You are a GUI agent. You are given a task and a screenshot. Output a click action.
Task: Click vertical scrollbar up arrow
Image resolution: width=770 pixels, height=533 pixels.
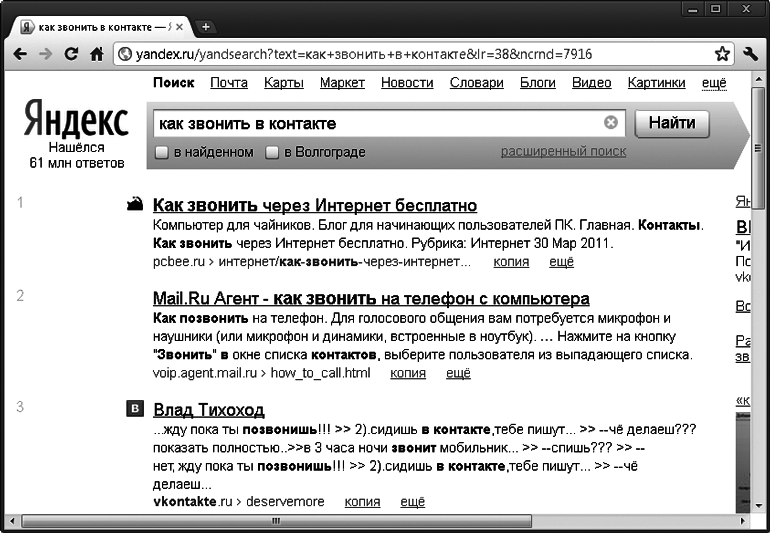pyautogui.click(x=758, y=79)
